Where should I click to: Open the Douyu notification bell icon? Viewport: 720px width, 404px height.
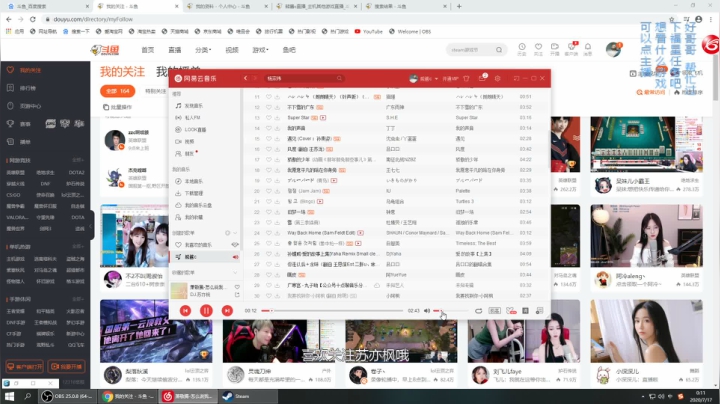coord(588,49)
